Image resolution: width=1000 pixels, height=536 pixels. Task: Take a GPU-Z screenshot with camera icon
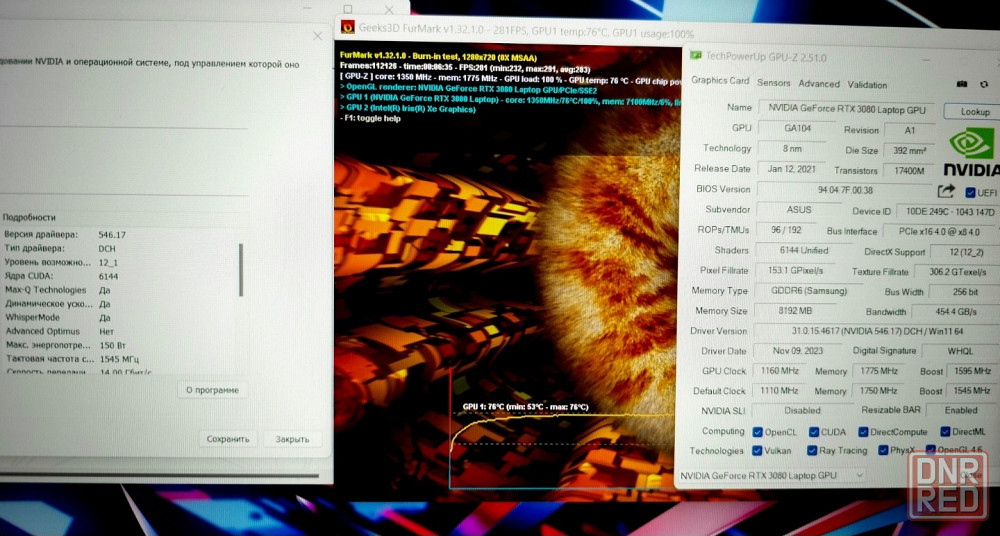962,85
